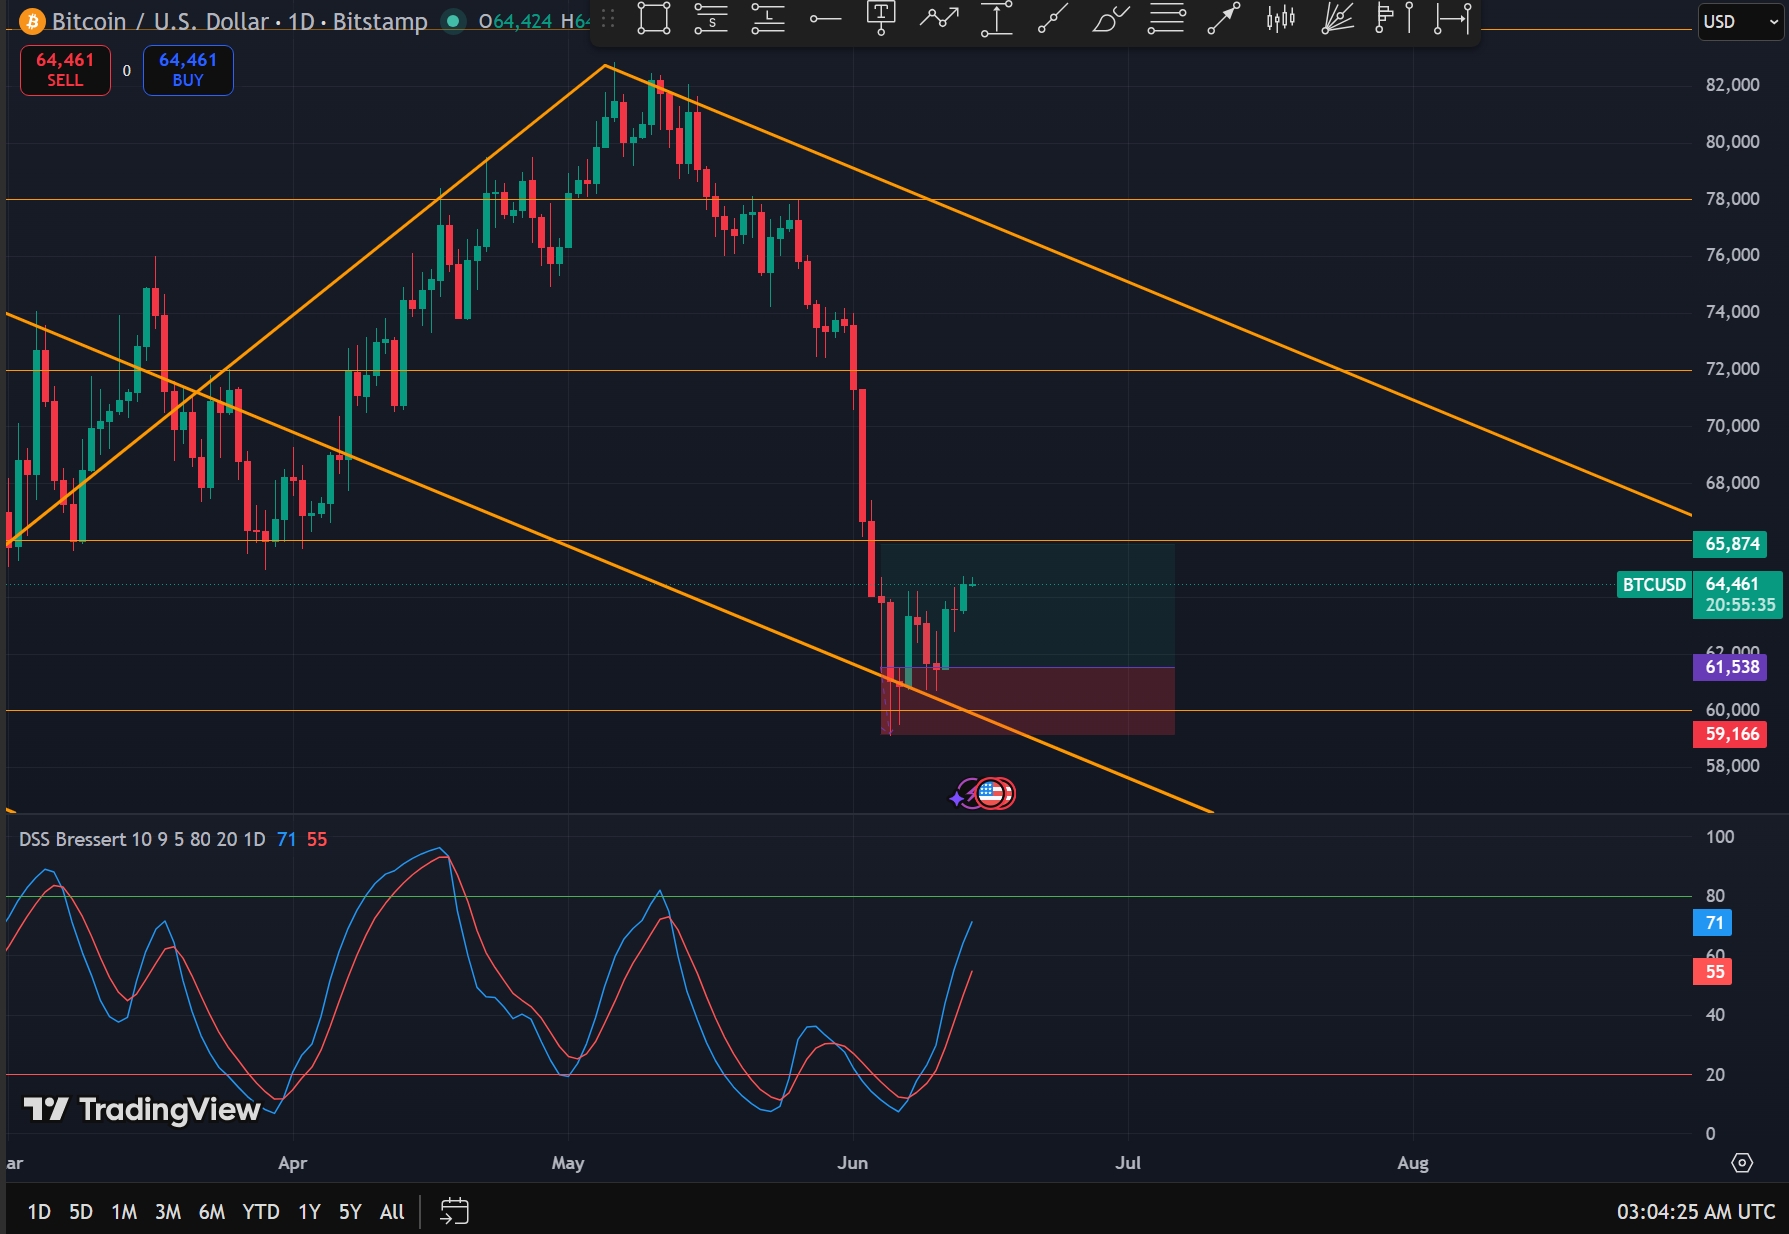1789x1234 pixels.
Task: Select the Rectangle drawing tool
Action: point(653,19)
